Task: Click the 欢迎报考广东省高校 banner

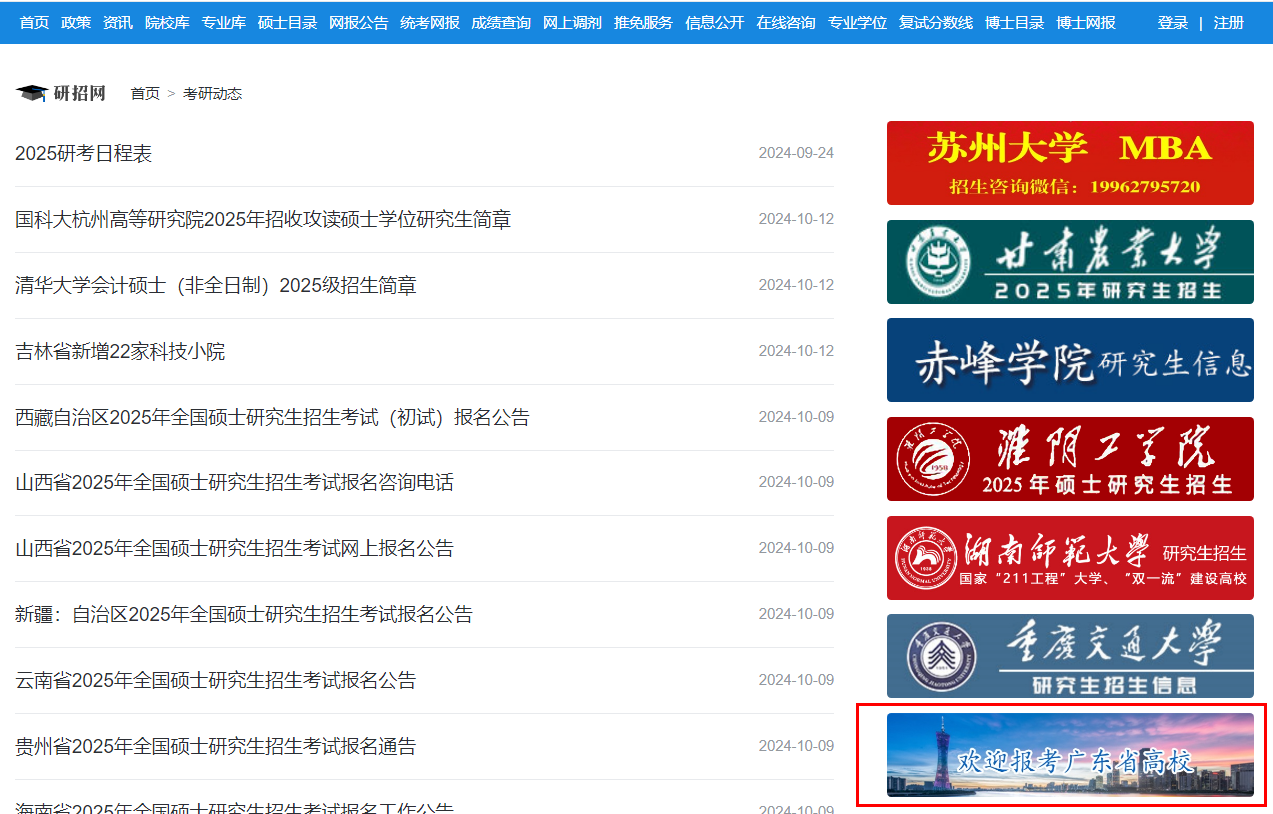Action: point(1070,755)
